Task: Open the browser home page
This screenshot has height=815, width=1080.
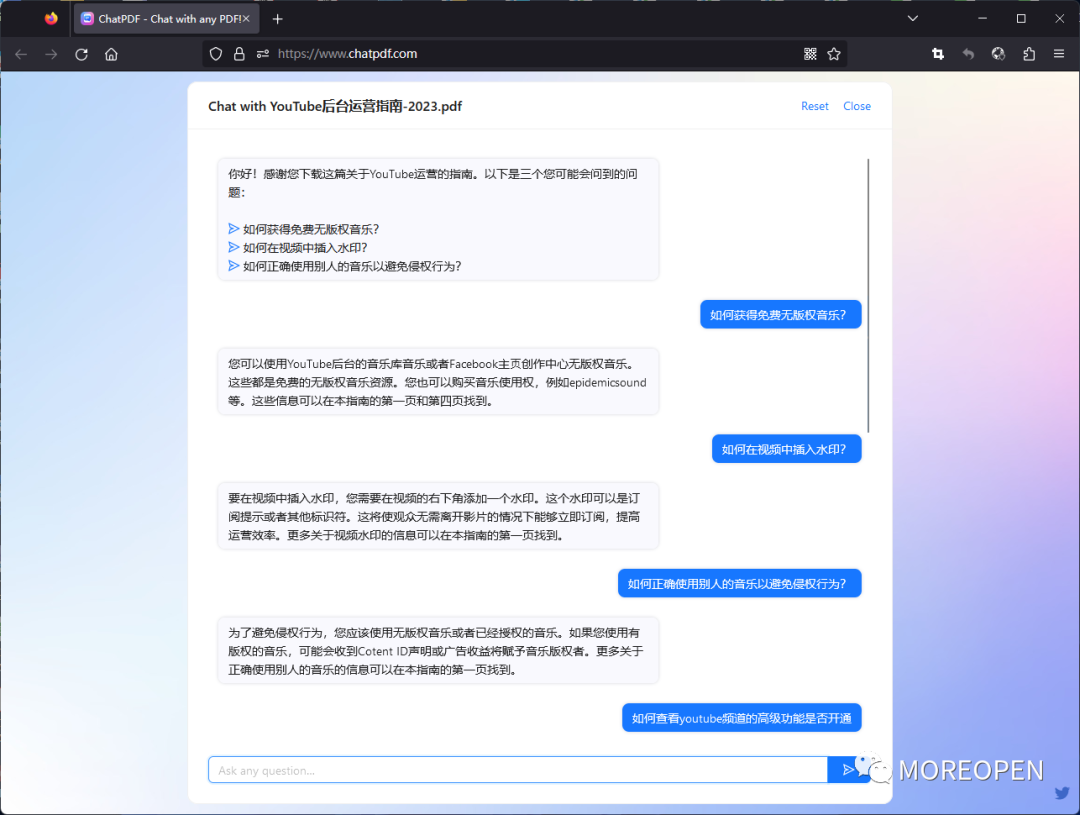Action: [x=111, y=54]
